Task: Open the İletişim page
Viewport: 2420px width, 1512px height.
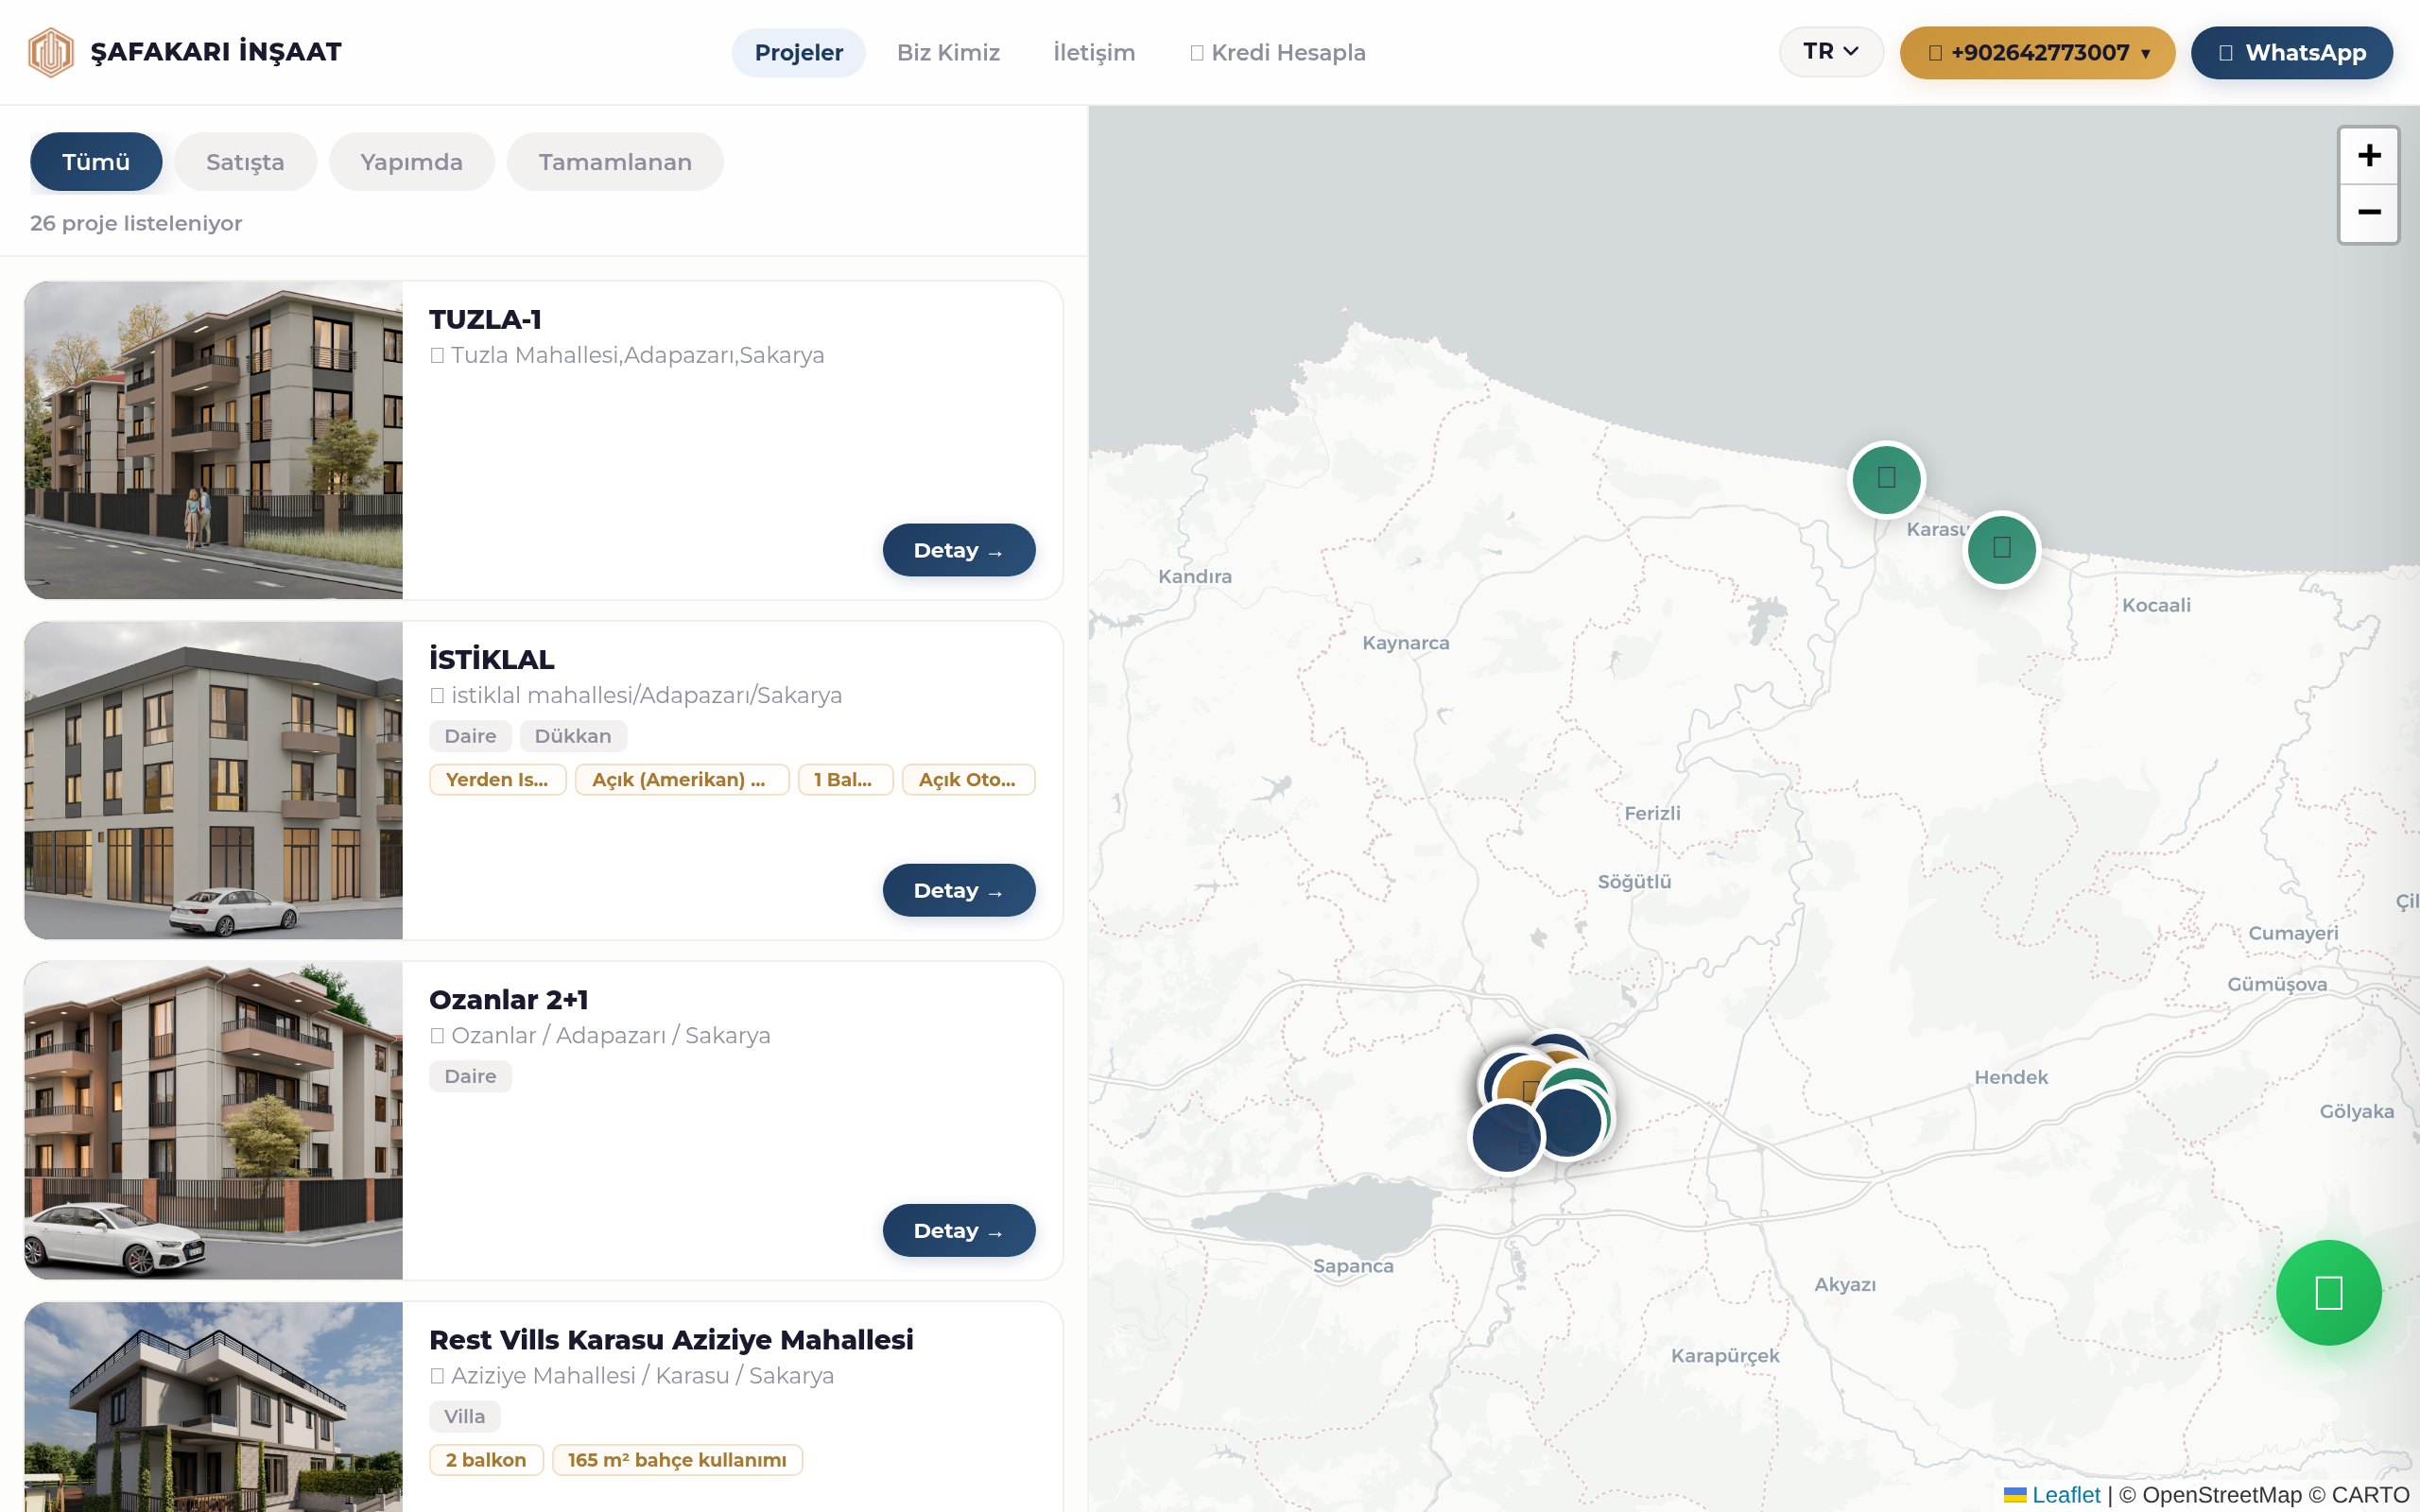Action: point(1094,53)
